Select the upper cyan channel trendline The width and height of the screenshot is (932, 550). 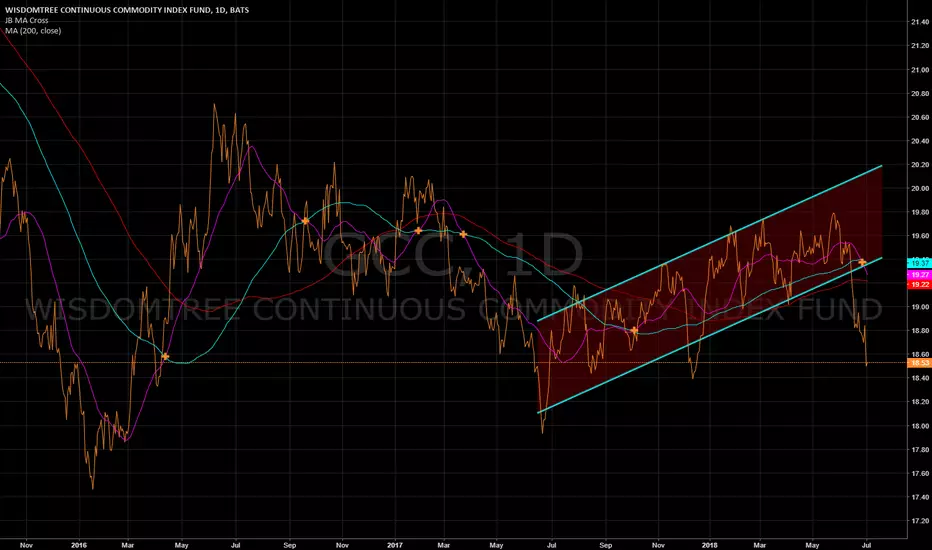710,243
